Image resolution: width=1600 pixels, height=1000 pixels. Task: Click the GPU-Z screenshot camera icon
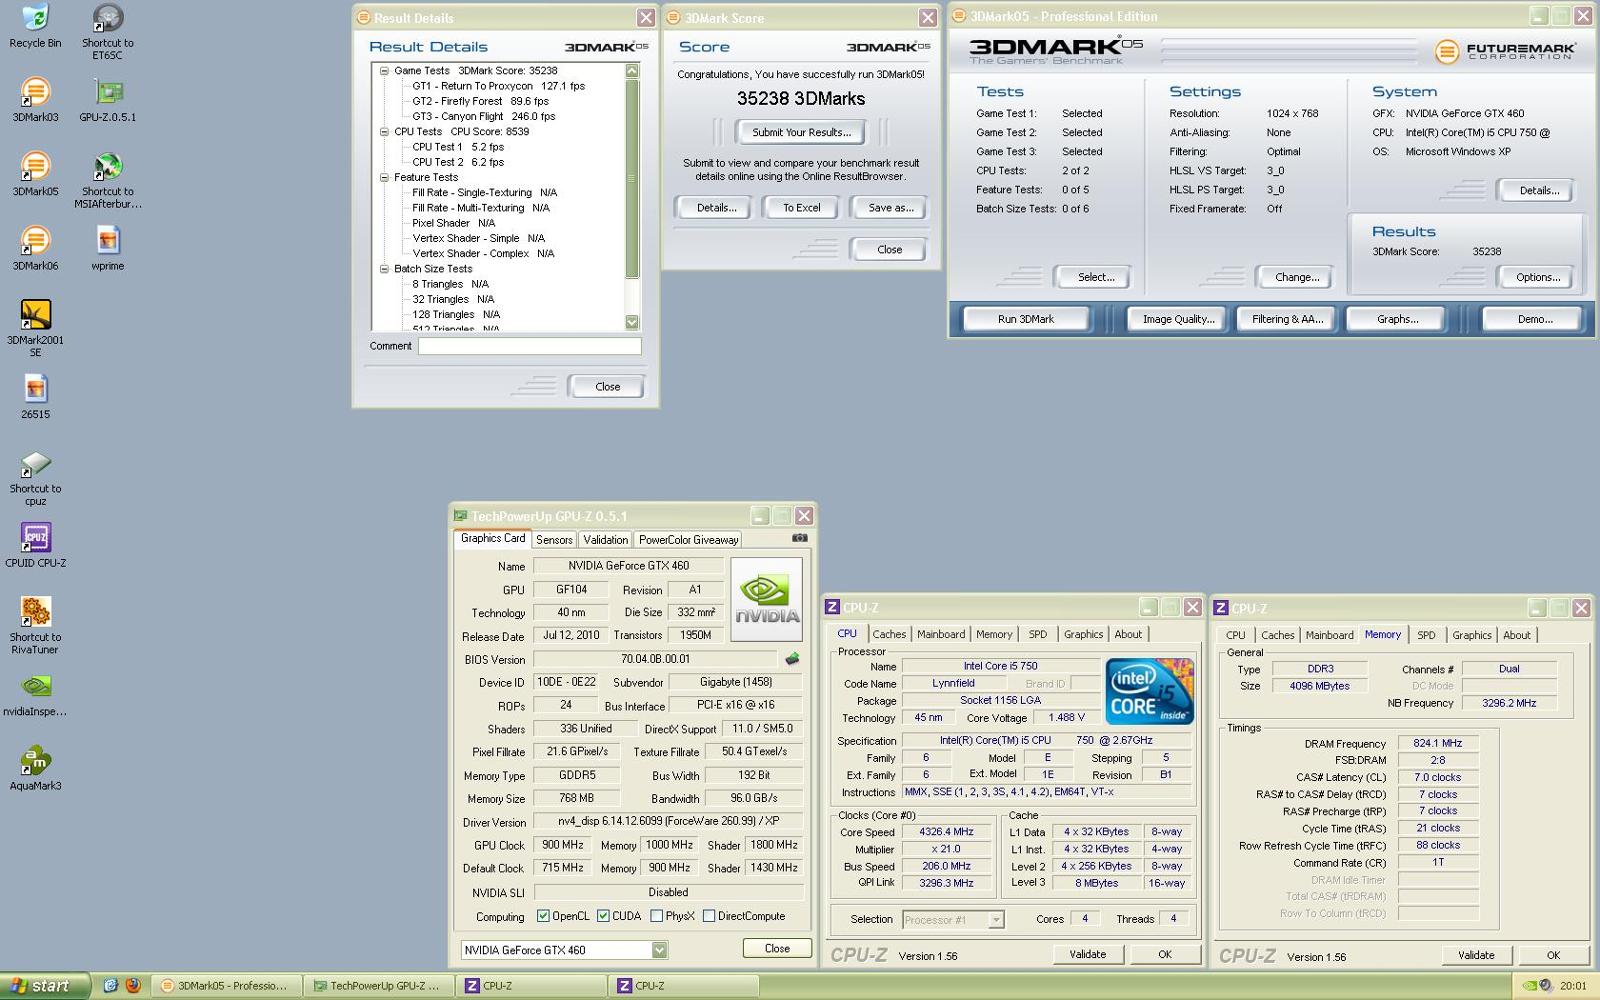(799, 538)
